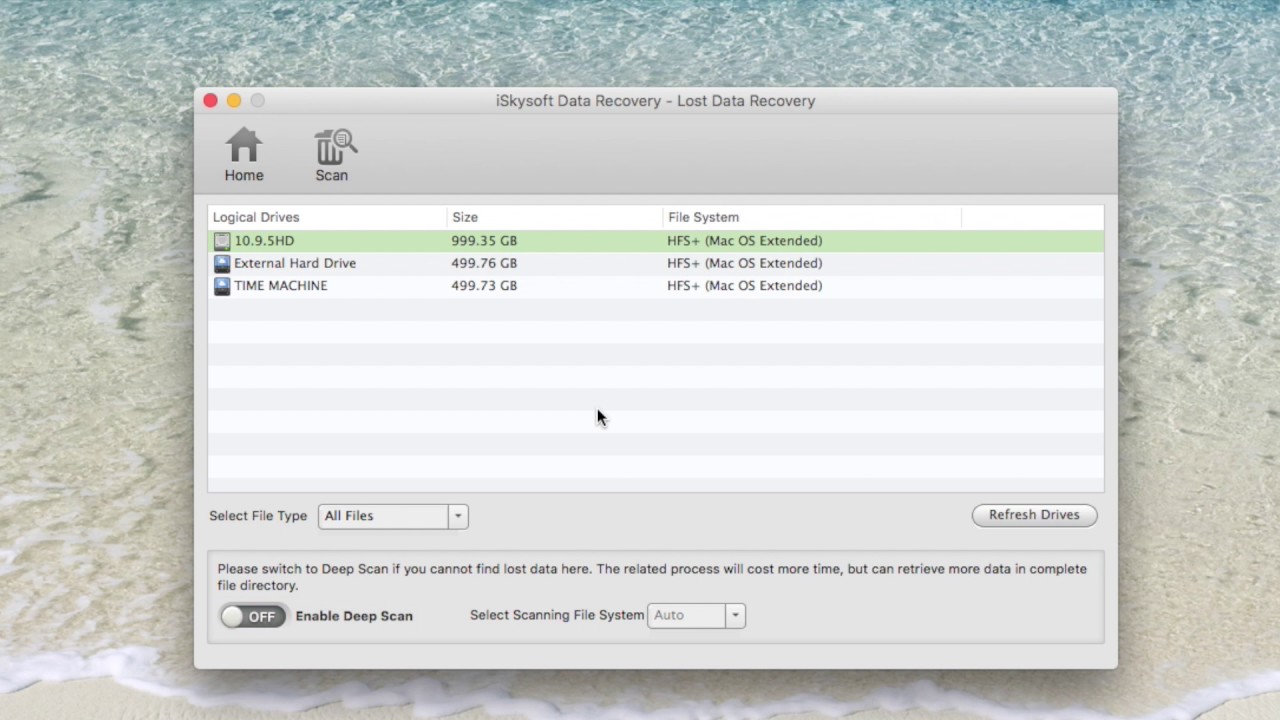Toggle the Enable Deep Scan switch

tap(253, 616)
